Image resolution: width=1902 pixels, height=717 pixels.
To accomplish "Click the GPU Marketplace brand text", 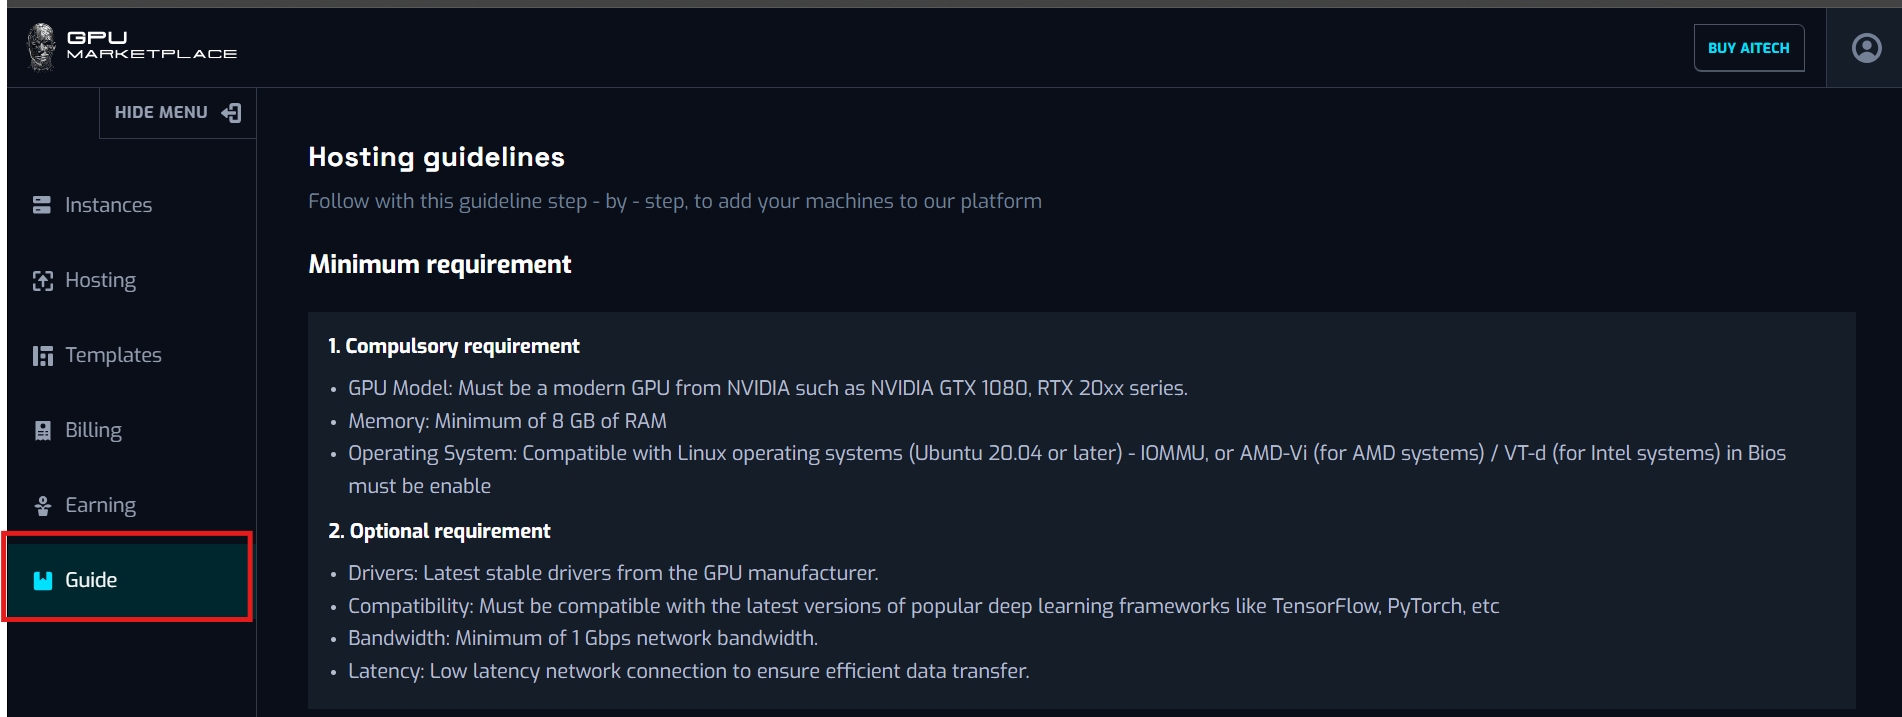I will click(x=151, y=46).
